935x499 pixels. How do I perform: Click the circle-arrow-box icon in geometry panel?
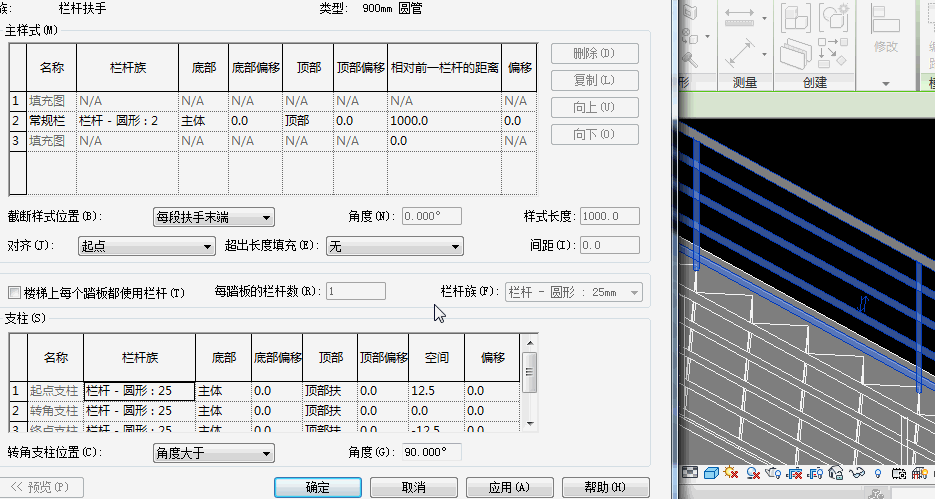688,36
